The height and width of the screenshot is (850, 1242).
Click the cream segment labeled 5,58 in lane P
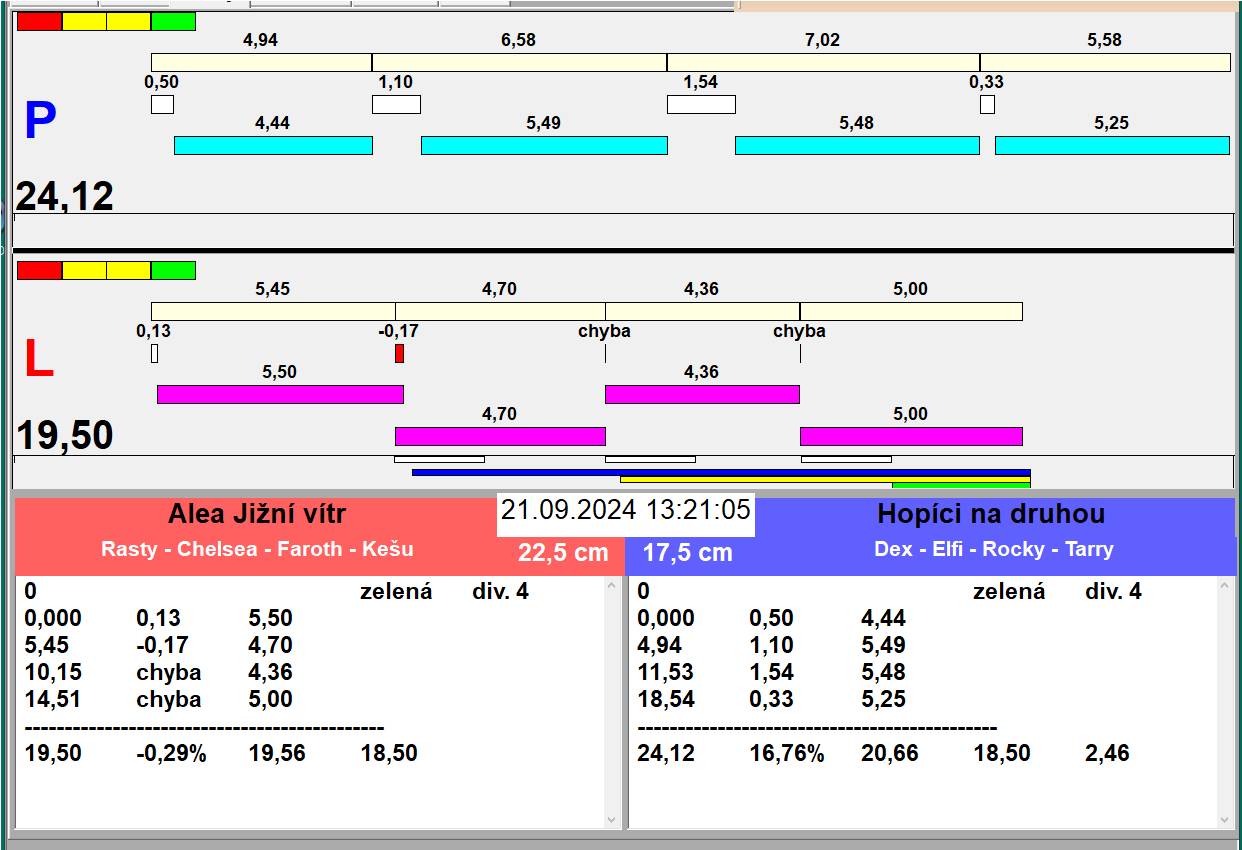tap(1105, 62)
